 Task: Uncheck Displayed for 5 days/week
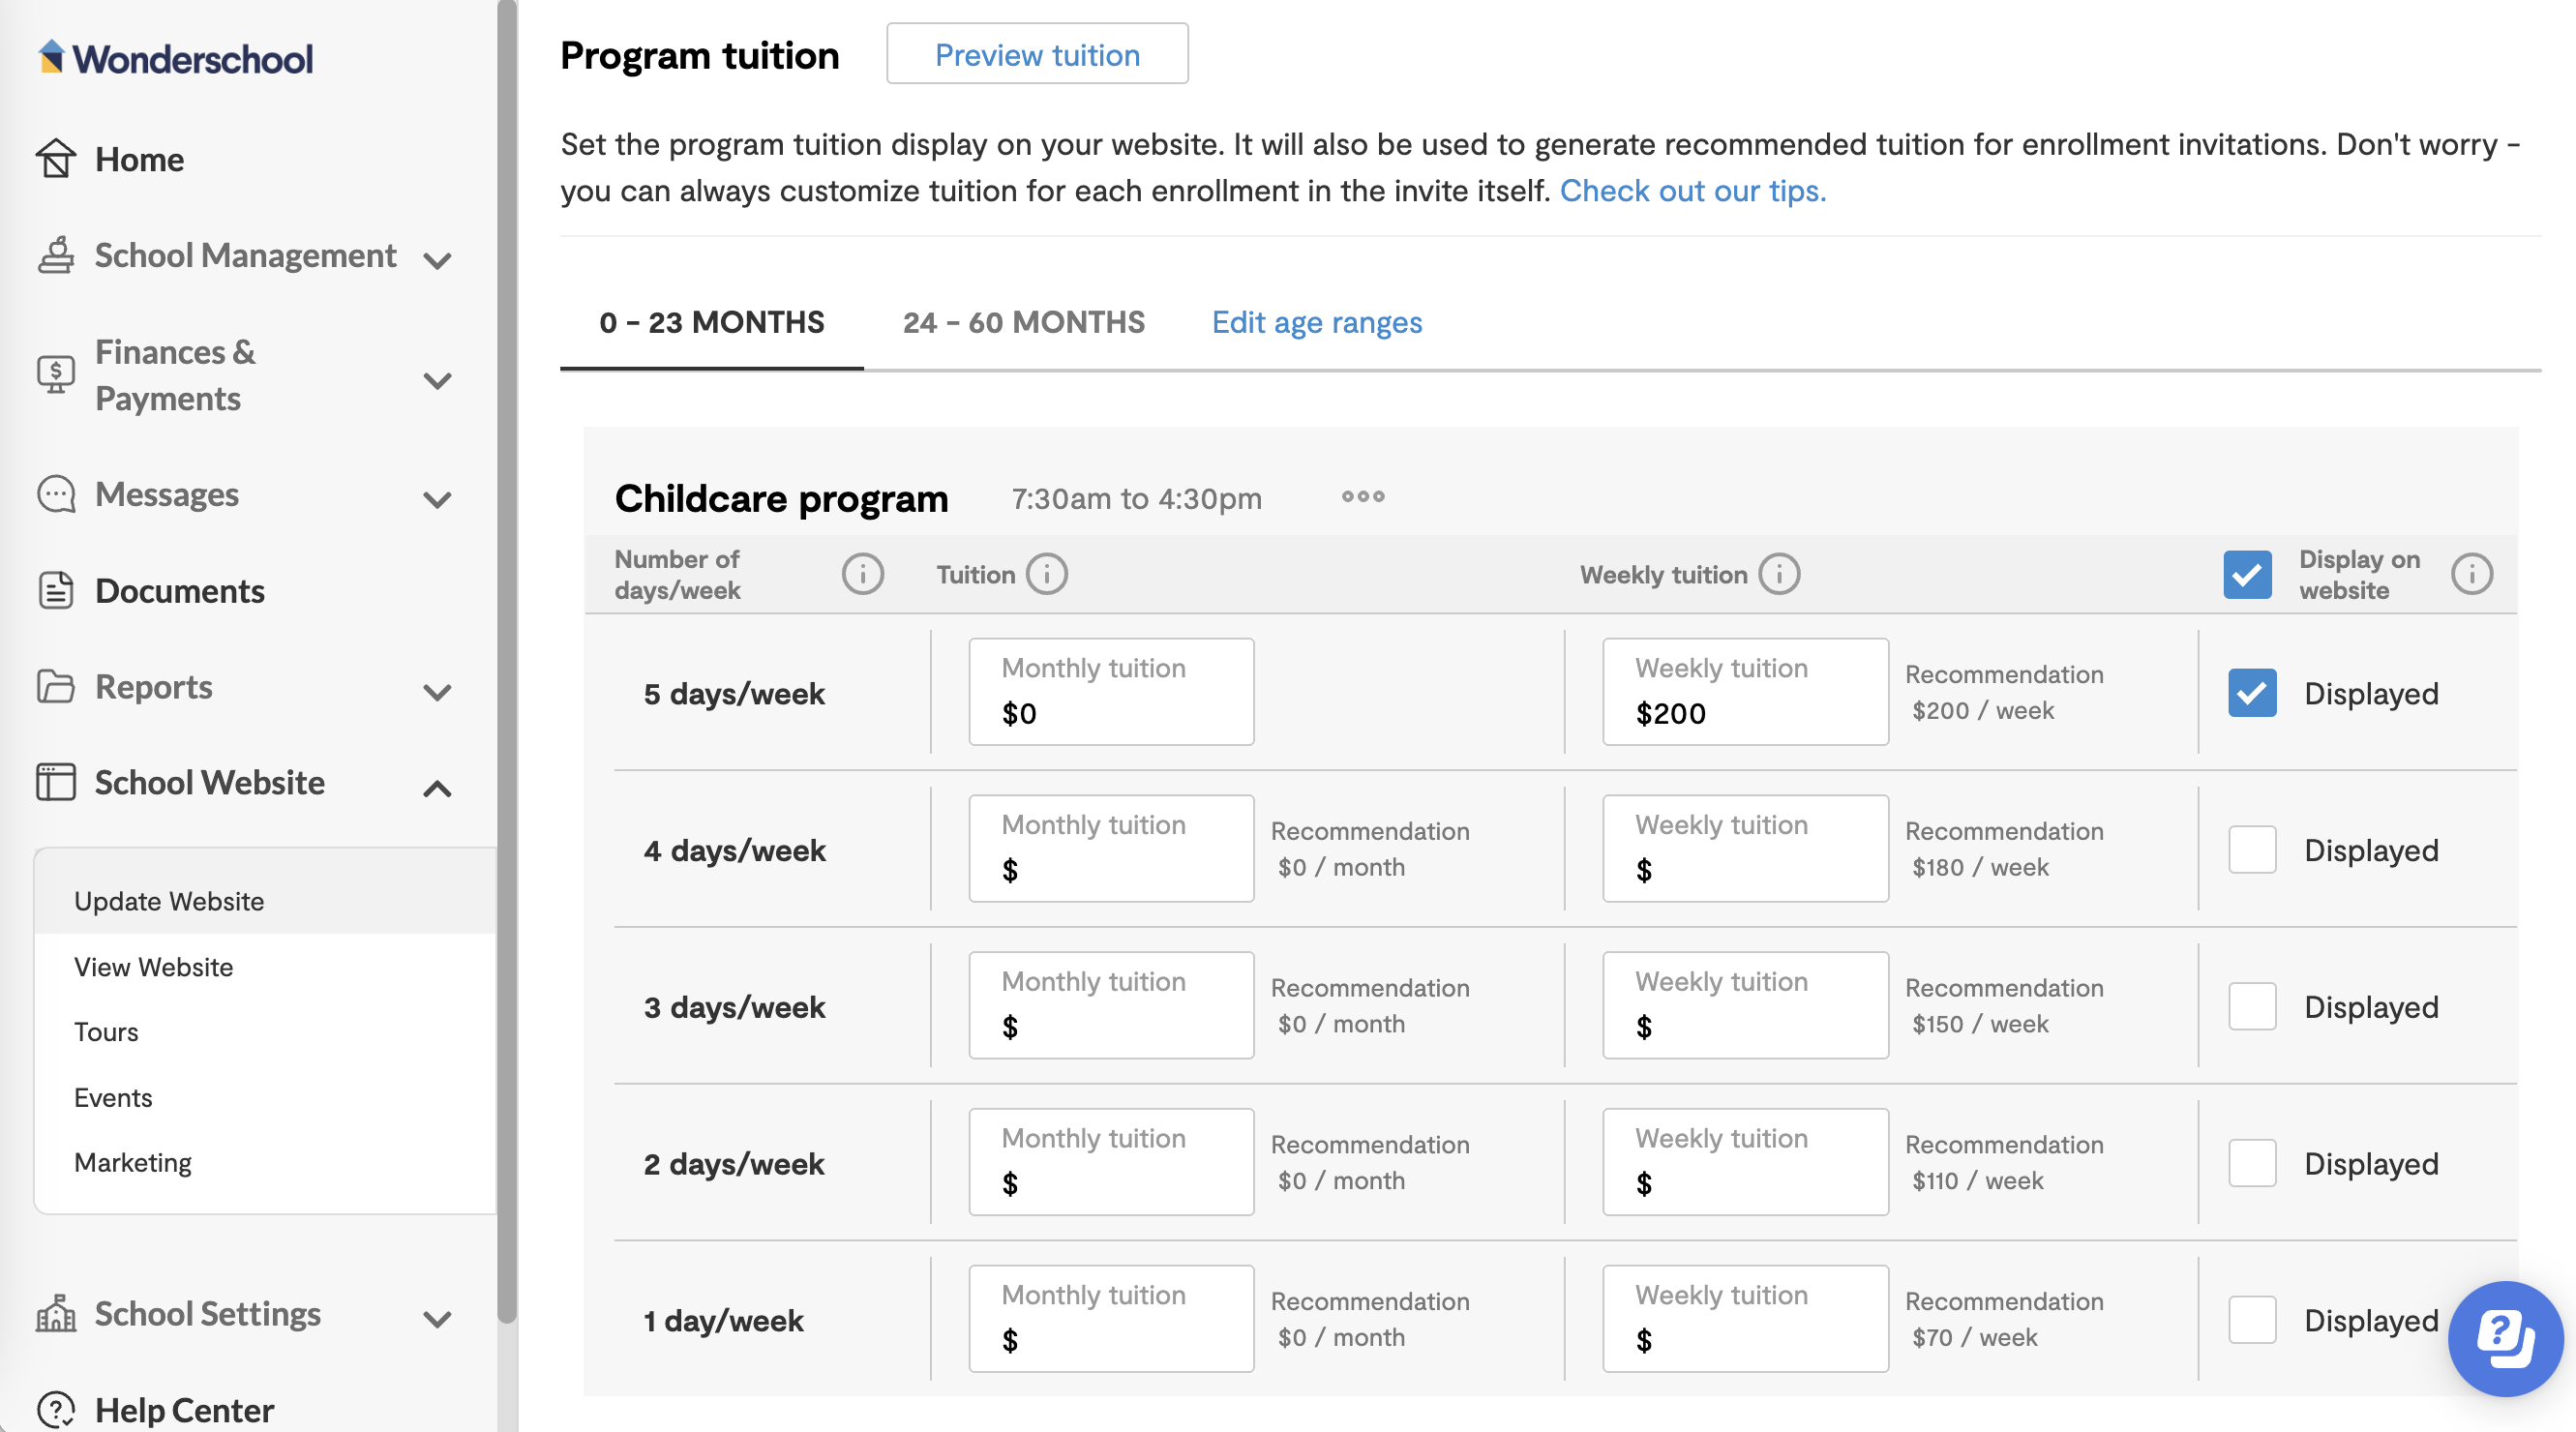pos(2252,692)
